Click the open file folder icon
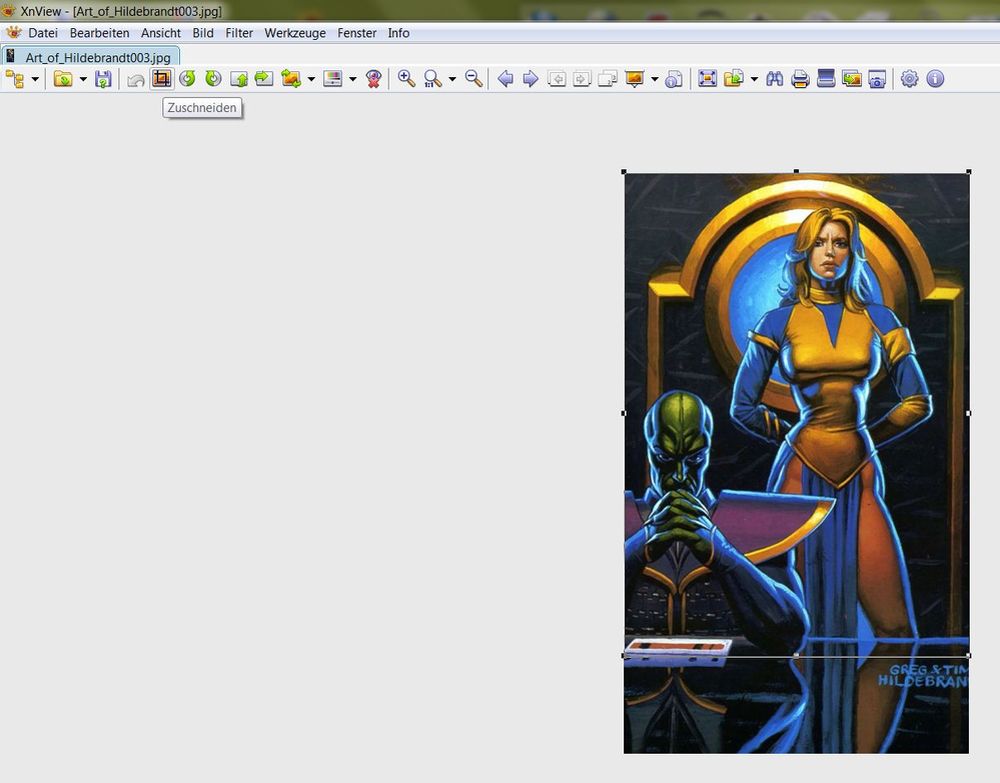The image size is (1000, 783). coord(63,79)
